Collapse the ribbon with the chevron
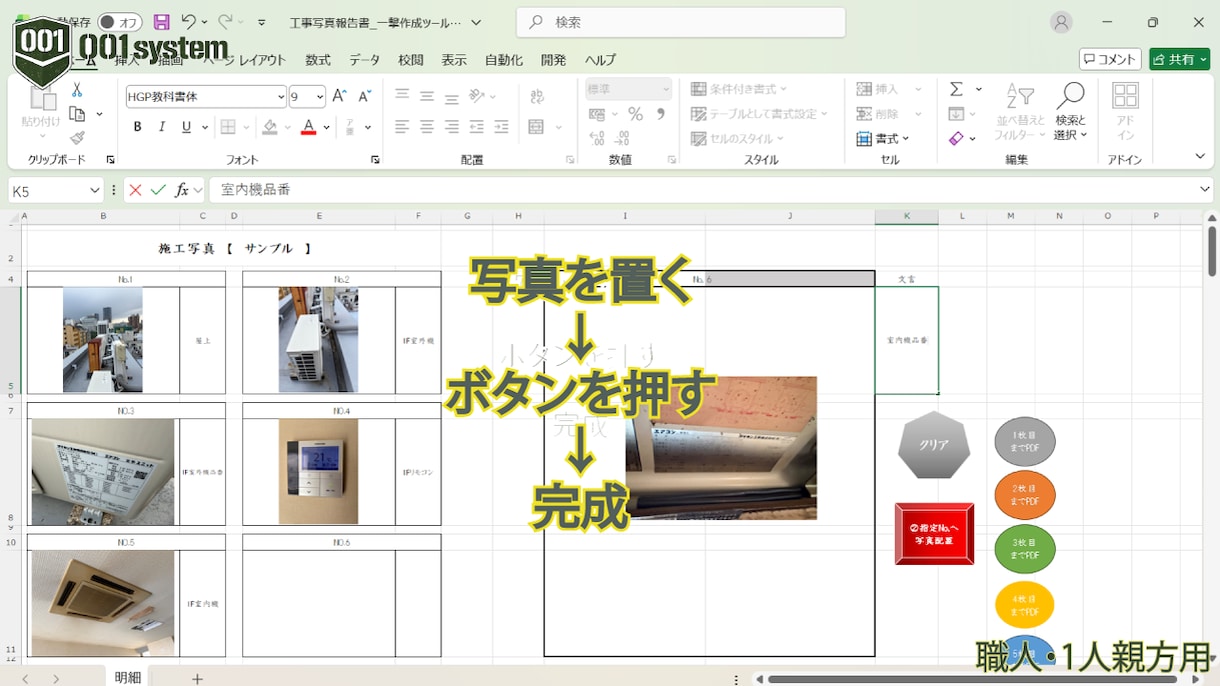The image size is (1220, 686). click(1200, 156)
